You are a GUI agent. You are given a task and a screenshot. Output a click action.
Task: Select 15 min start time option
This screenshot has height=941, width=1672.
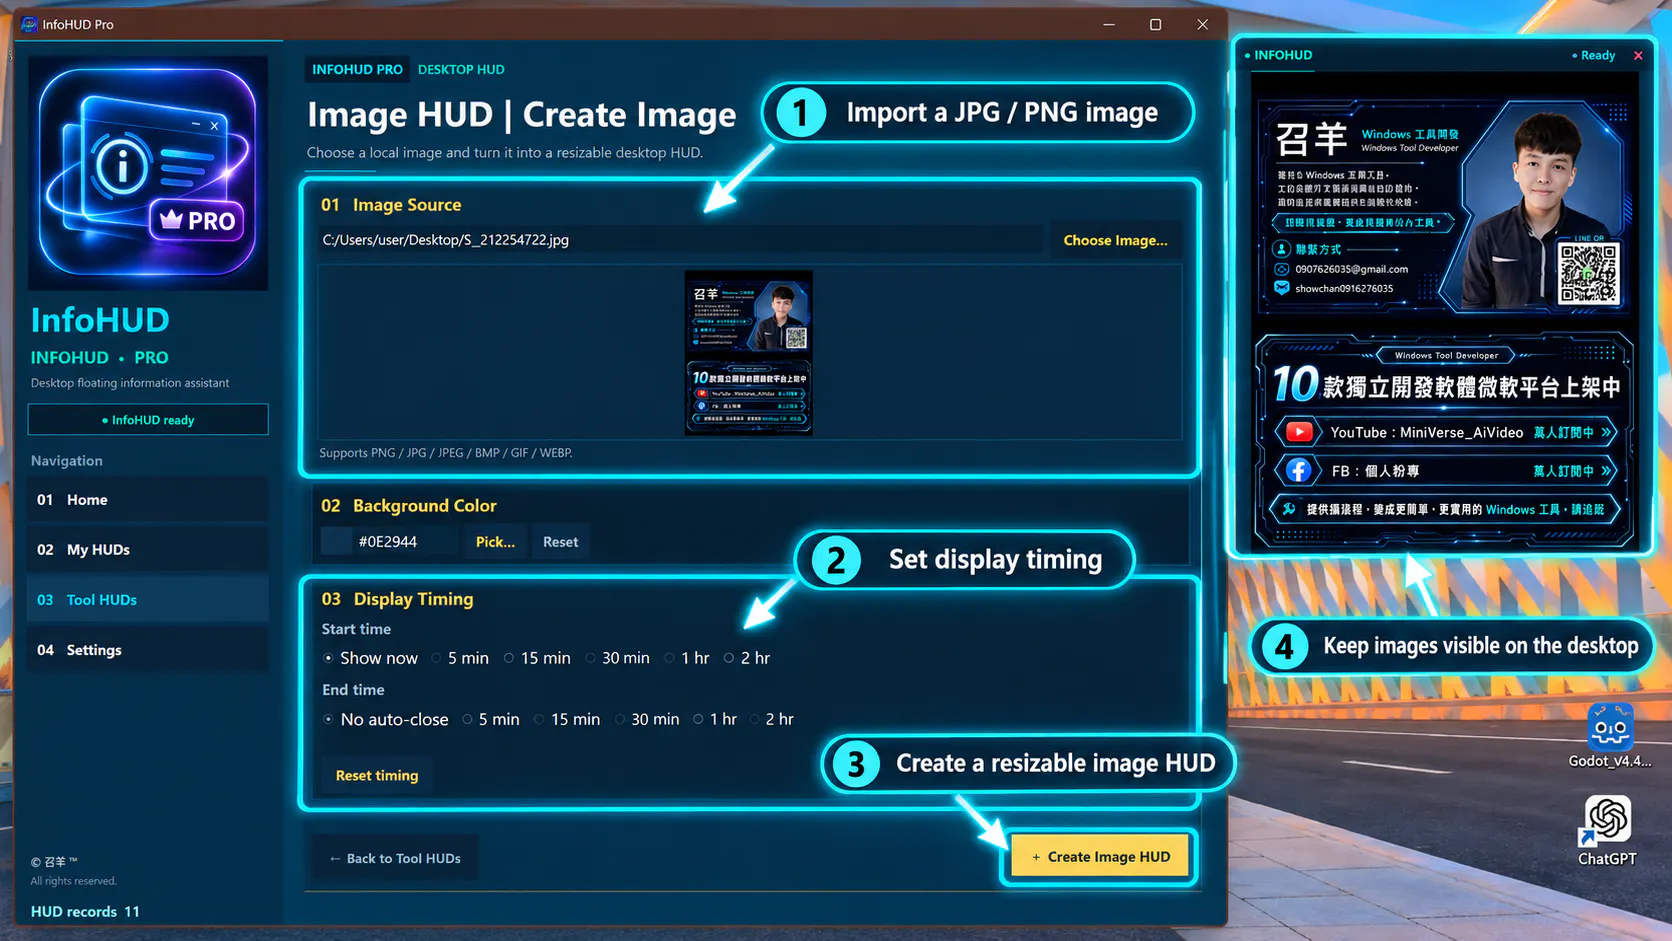point(537,658)
